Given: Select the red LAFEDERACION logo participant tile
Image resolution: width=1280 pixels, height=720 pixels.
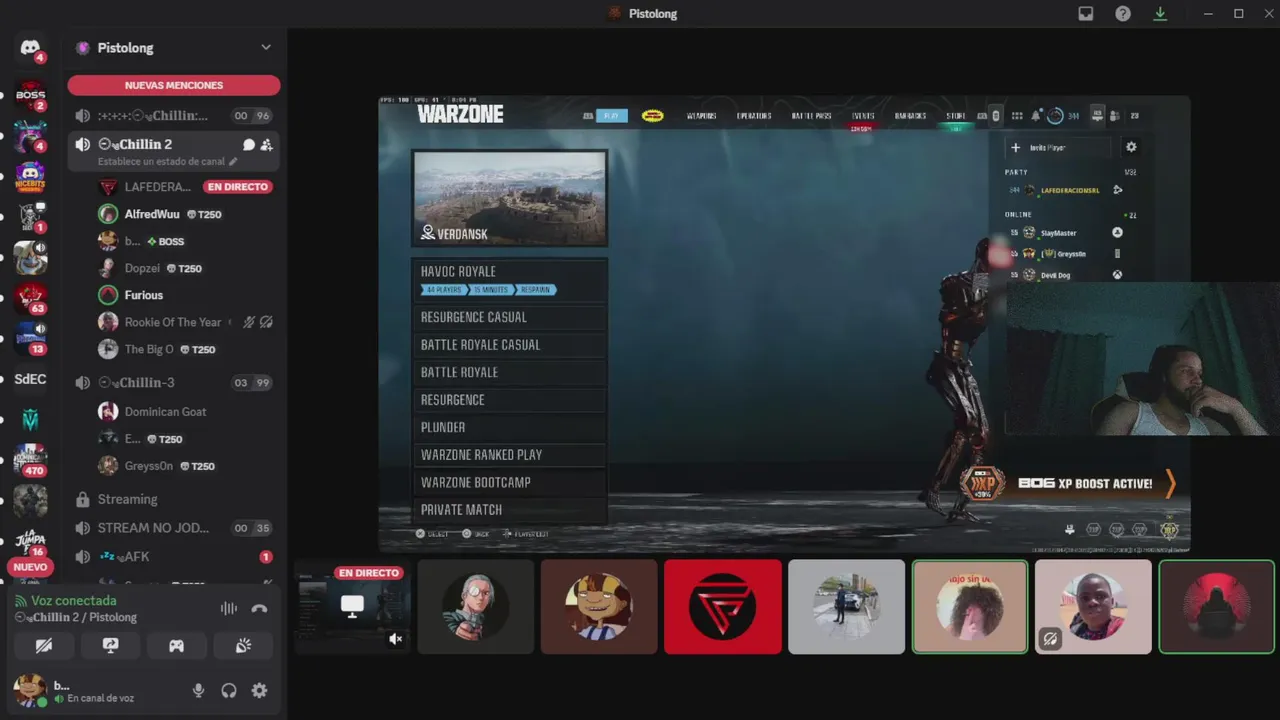Looking at the screenshot, I should [723, 607].
